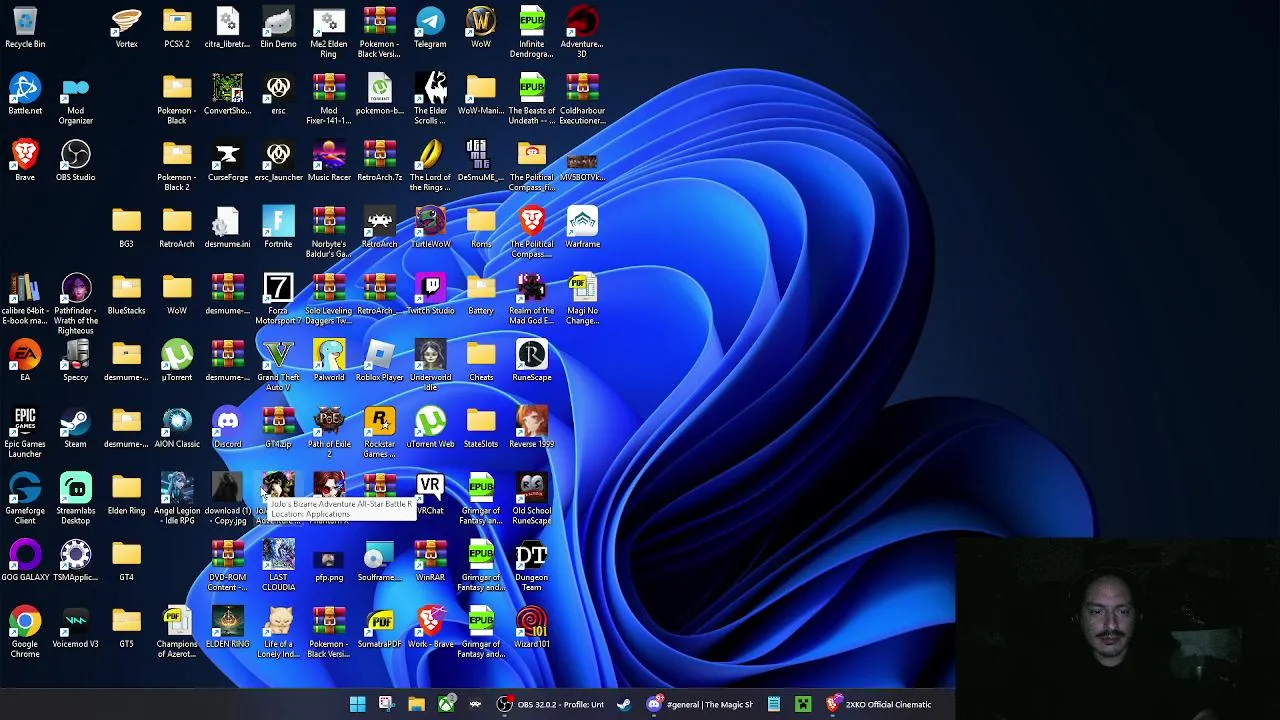Screen dimensions: 1280x720
Task: Launch Roblox Player shortcut
Action: tap(380, 361)
